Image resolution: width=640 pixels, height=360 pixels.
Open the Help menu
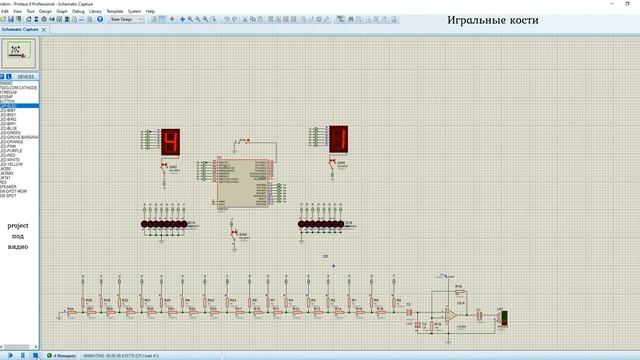(150, 11)
